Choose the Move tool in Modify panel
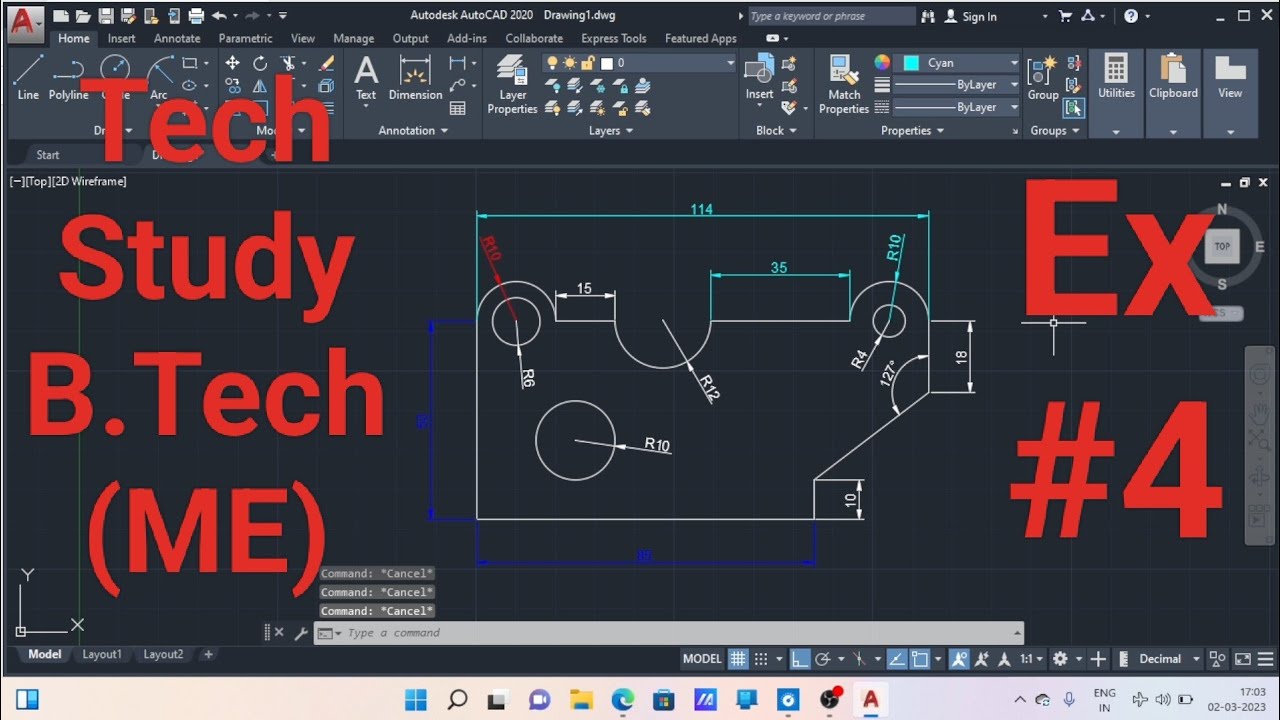 (x=233, y=62)
